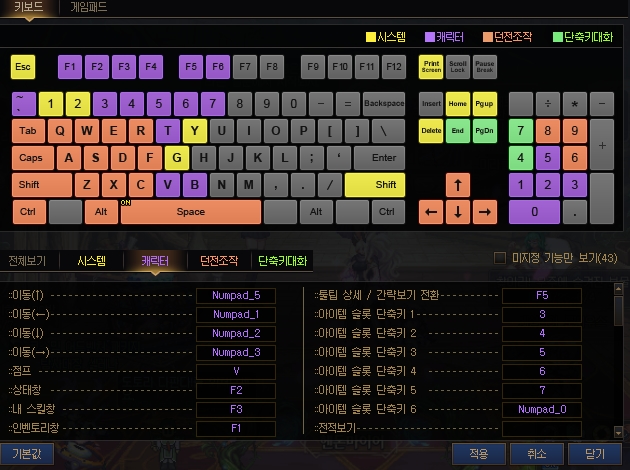The image size is (630, 470).
Task: Enable the 미지정 기능만 보기 checkbox
Action: pos(500,258)
